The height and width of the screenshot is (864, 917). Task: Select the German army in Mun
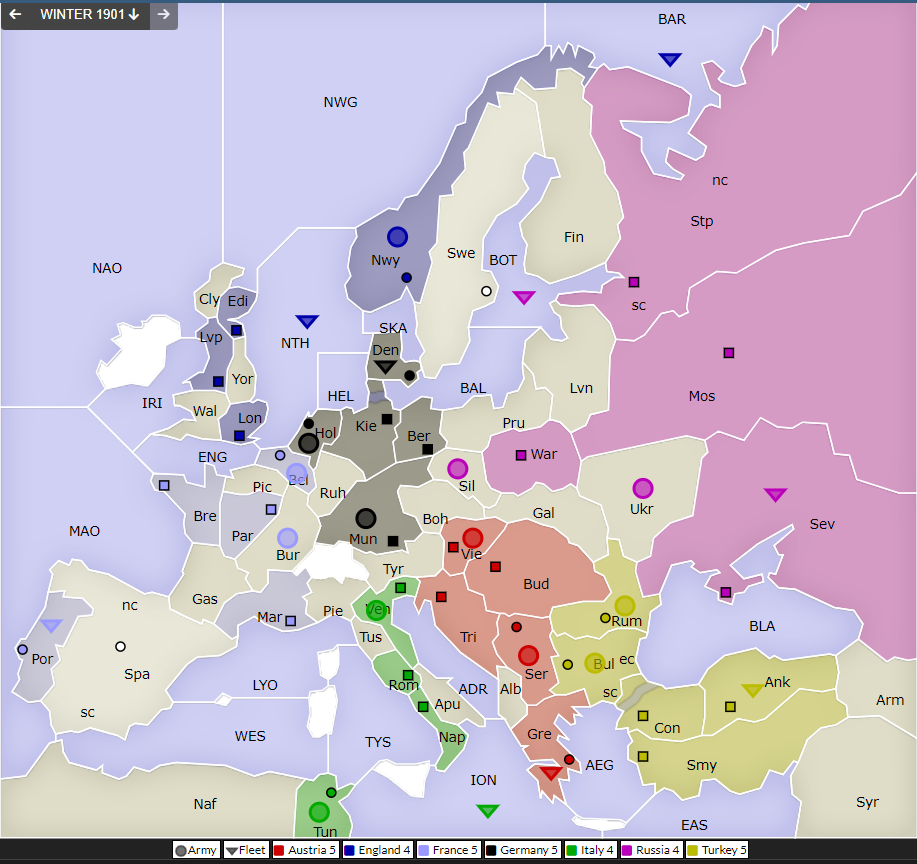(366, 518)
